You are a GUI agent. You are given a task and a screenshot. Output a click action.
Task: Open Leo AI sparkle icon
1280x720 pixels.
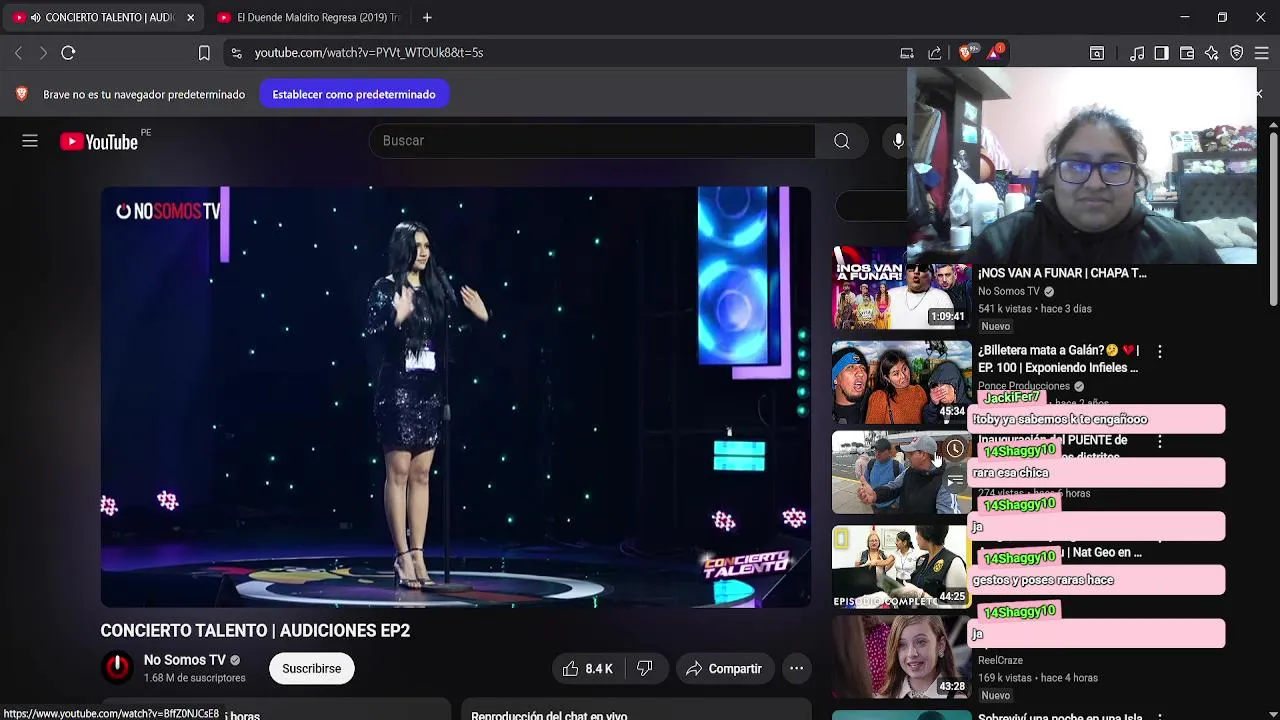(x=1212, y=53)
